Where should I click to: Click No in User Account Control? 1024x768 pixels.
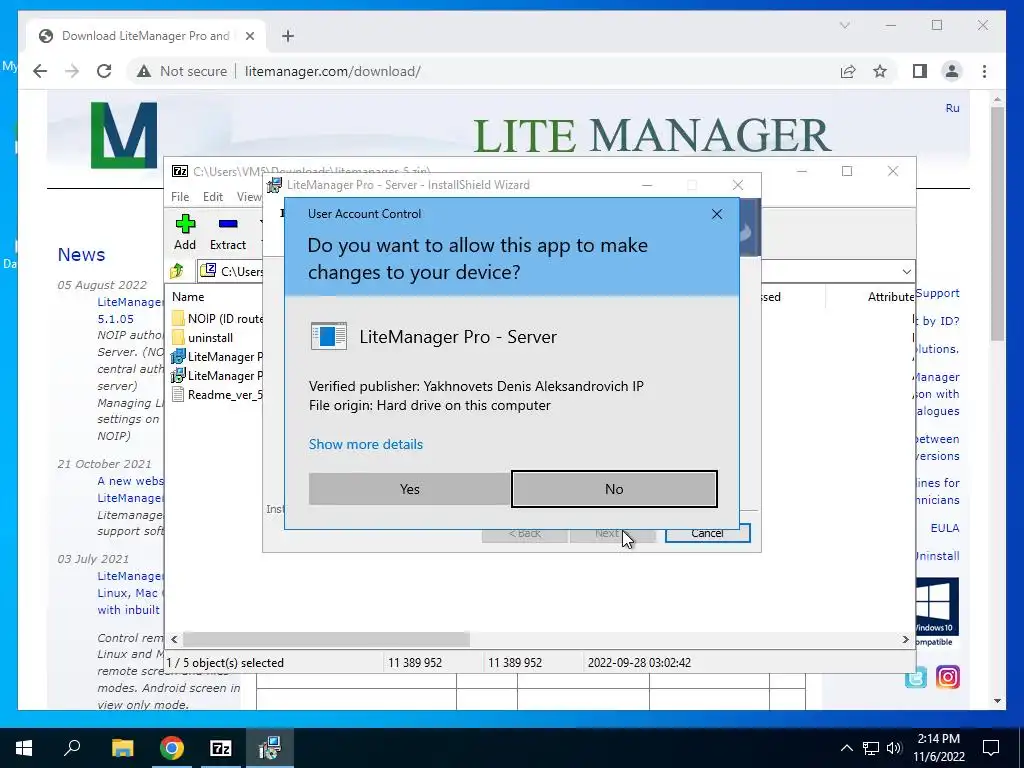click(614, 489)
